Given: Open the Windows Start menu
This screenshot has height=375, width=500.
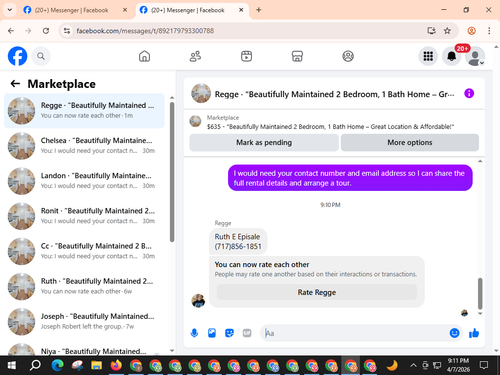Looking at the screenshot, I should [x=11, y=366].
